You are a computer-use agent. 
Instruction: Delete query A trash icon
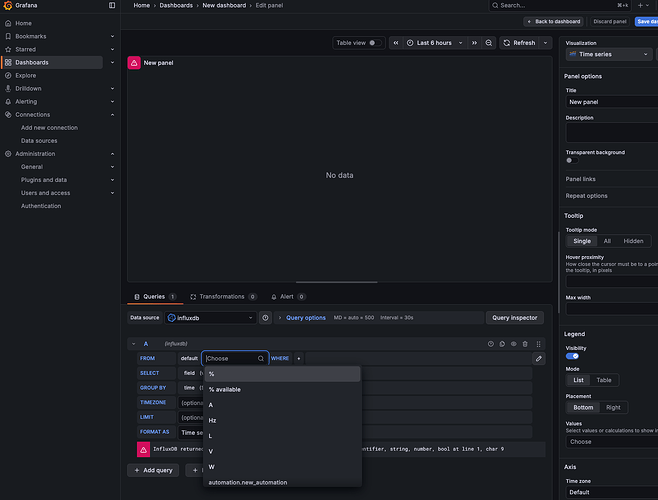[525, 344]
